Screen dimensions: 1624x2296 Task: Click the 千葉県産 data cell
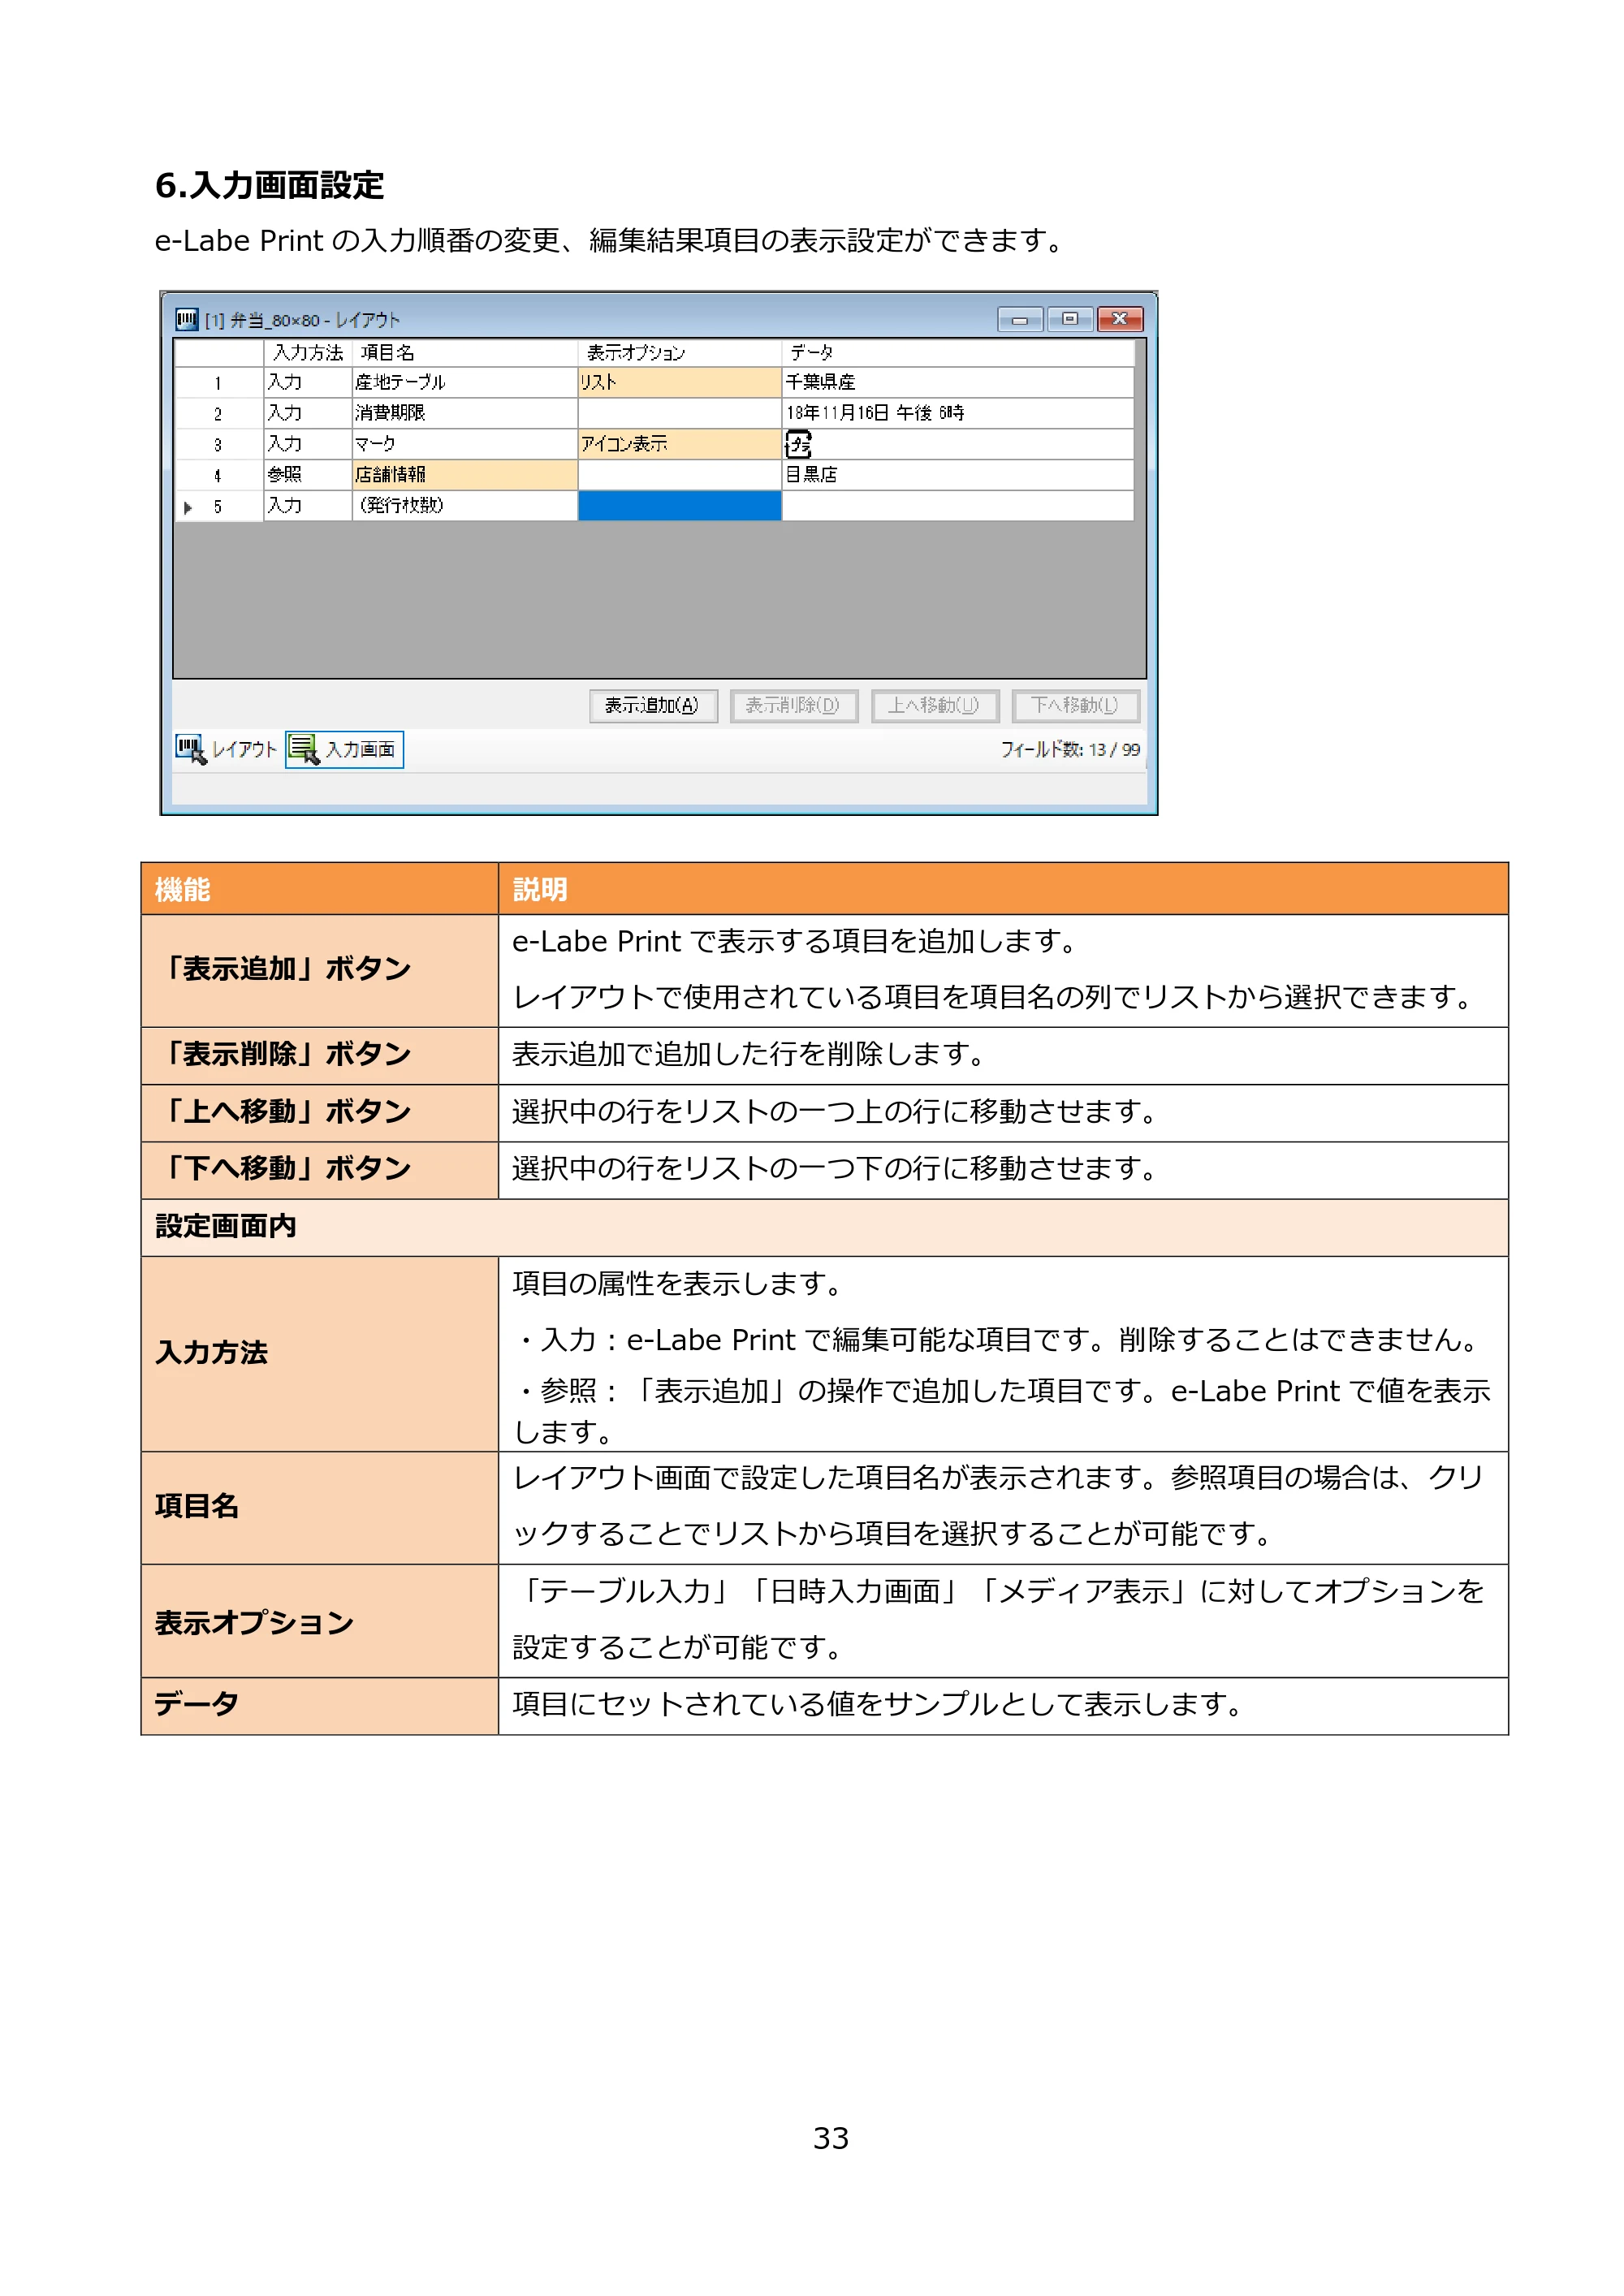[x=957, y=382]
